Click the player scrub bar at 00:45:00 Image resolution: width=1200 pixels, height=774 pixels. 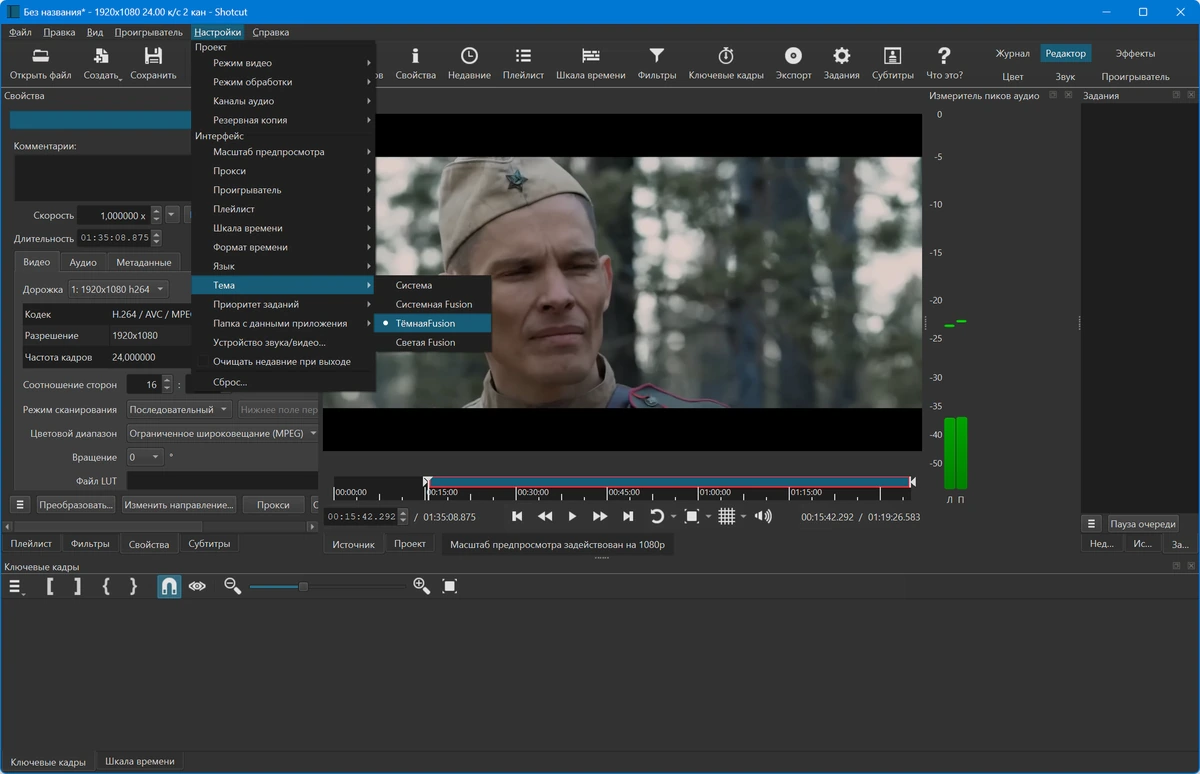point(607,491)
